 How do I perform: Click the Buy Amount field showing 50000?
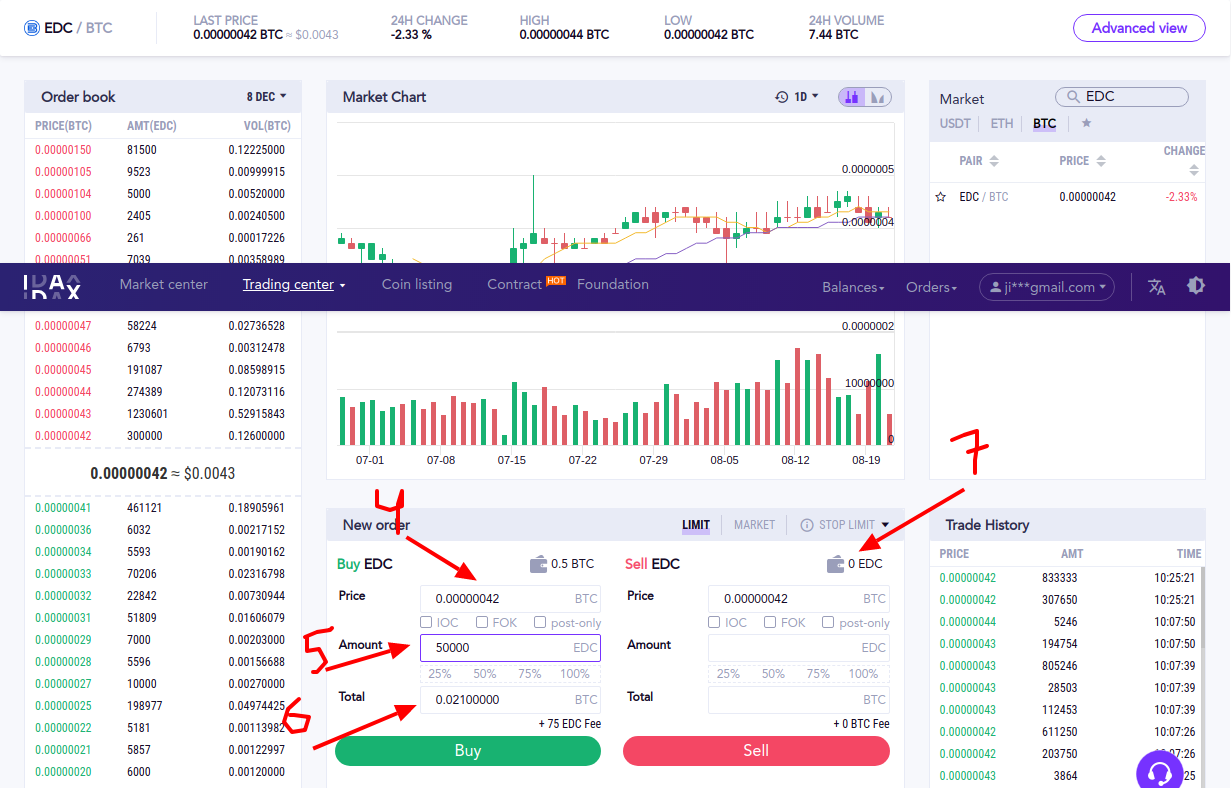(510, 648)
